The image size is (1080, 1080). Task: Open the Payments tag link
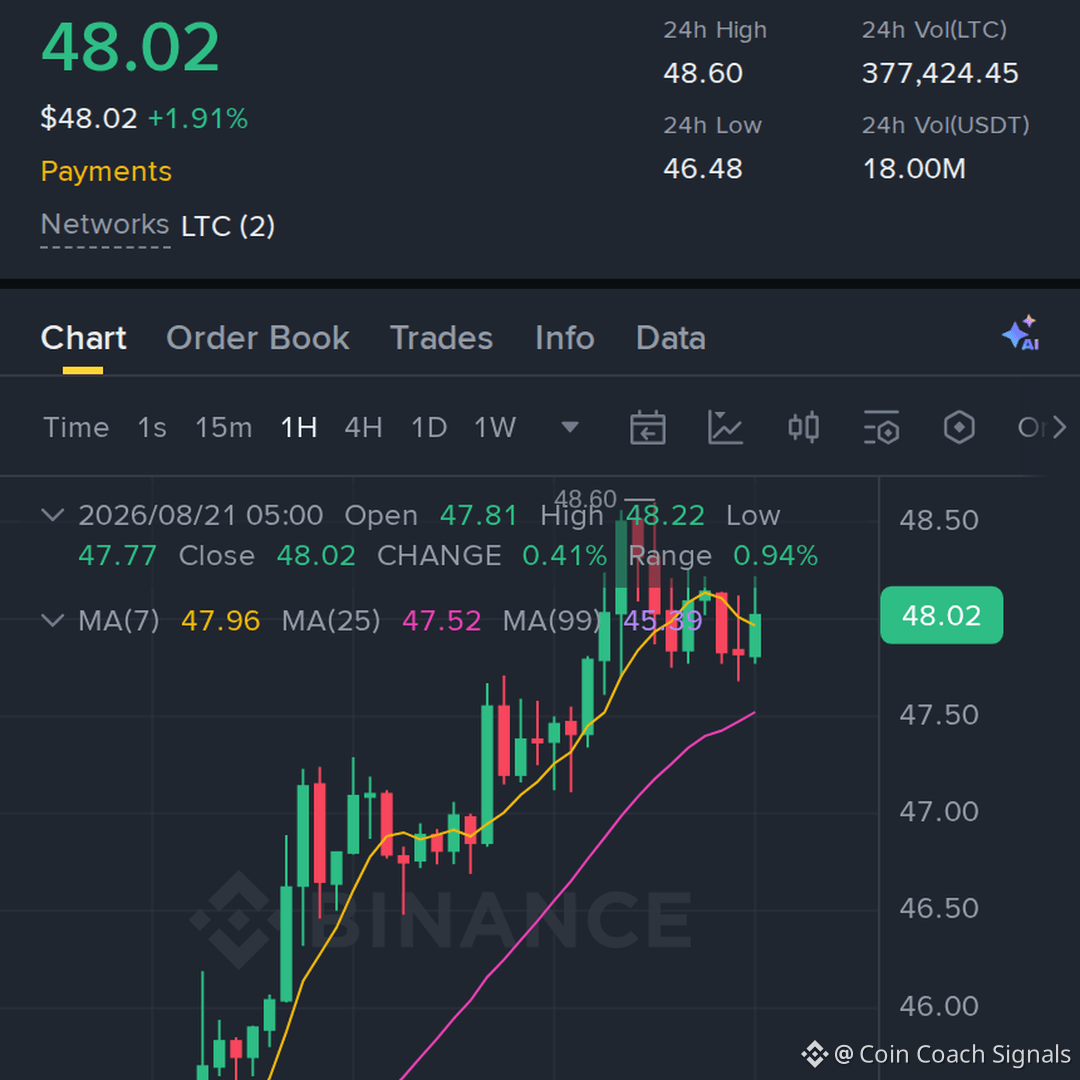pos(106,172)
